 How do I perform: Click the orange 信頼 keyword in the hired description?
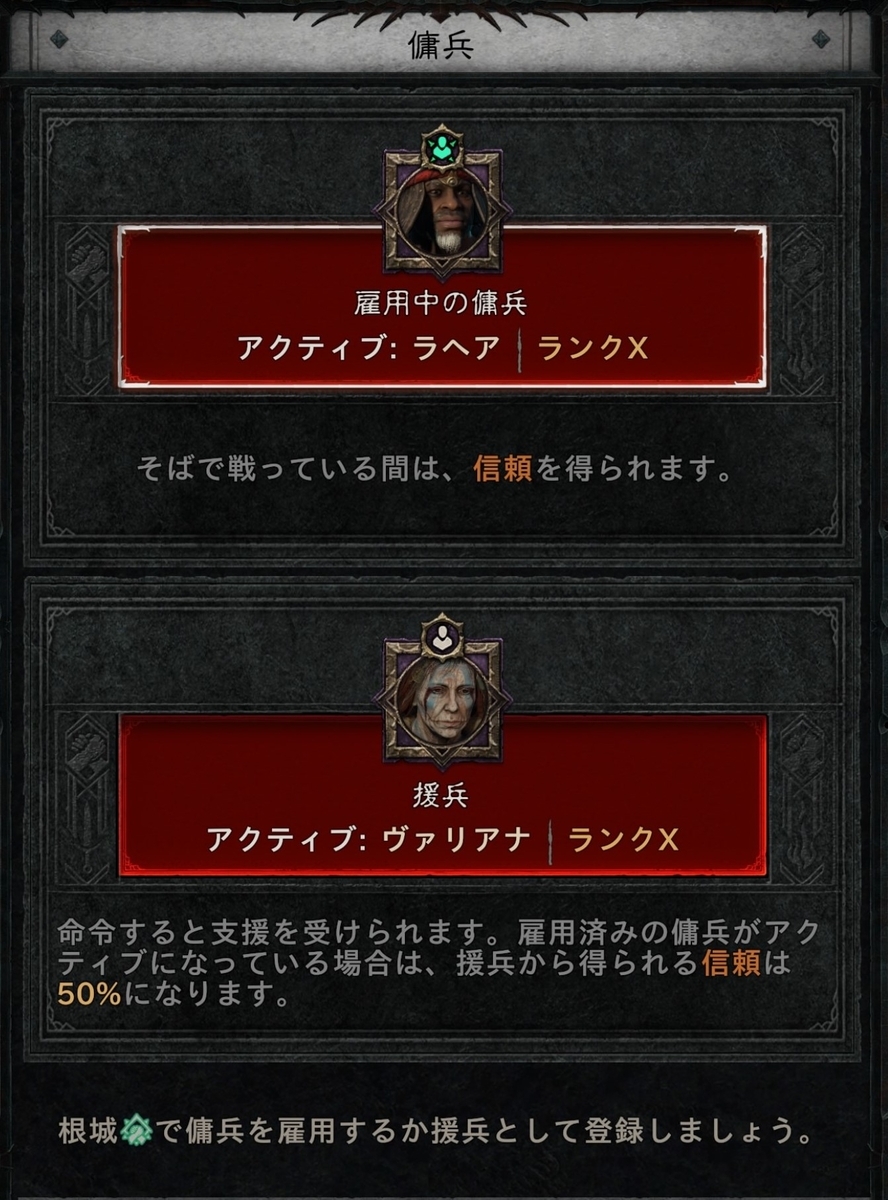tap(503, 470)
